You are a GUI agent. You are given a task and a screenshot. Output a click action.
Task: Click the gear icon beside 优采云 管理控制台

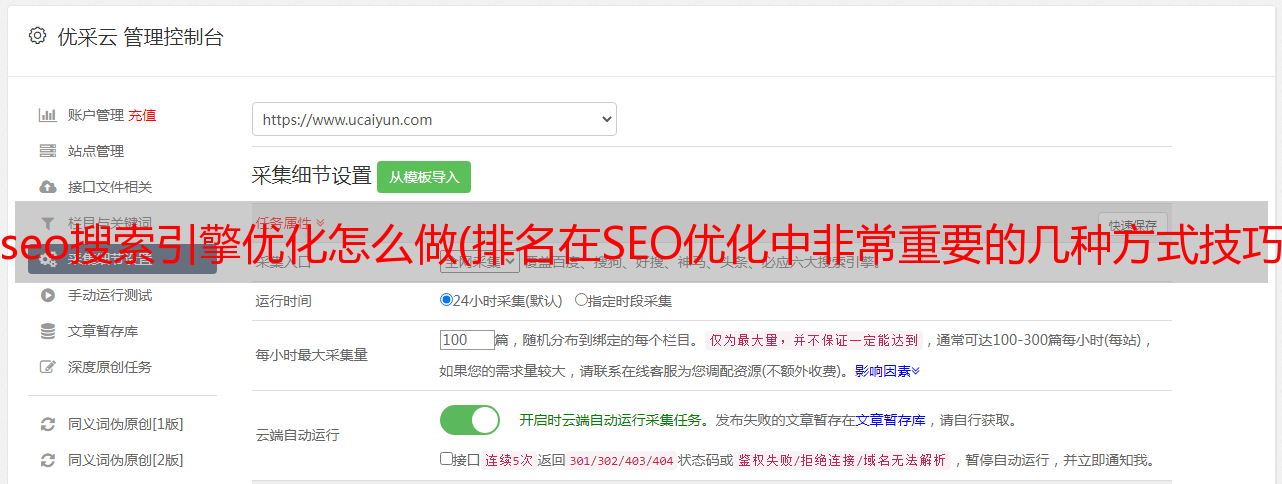point(37,36)
